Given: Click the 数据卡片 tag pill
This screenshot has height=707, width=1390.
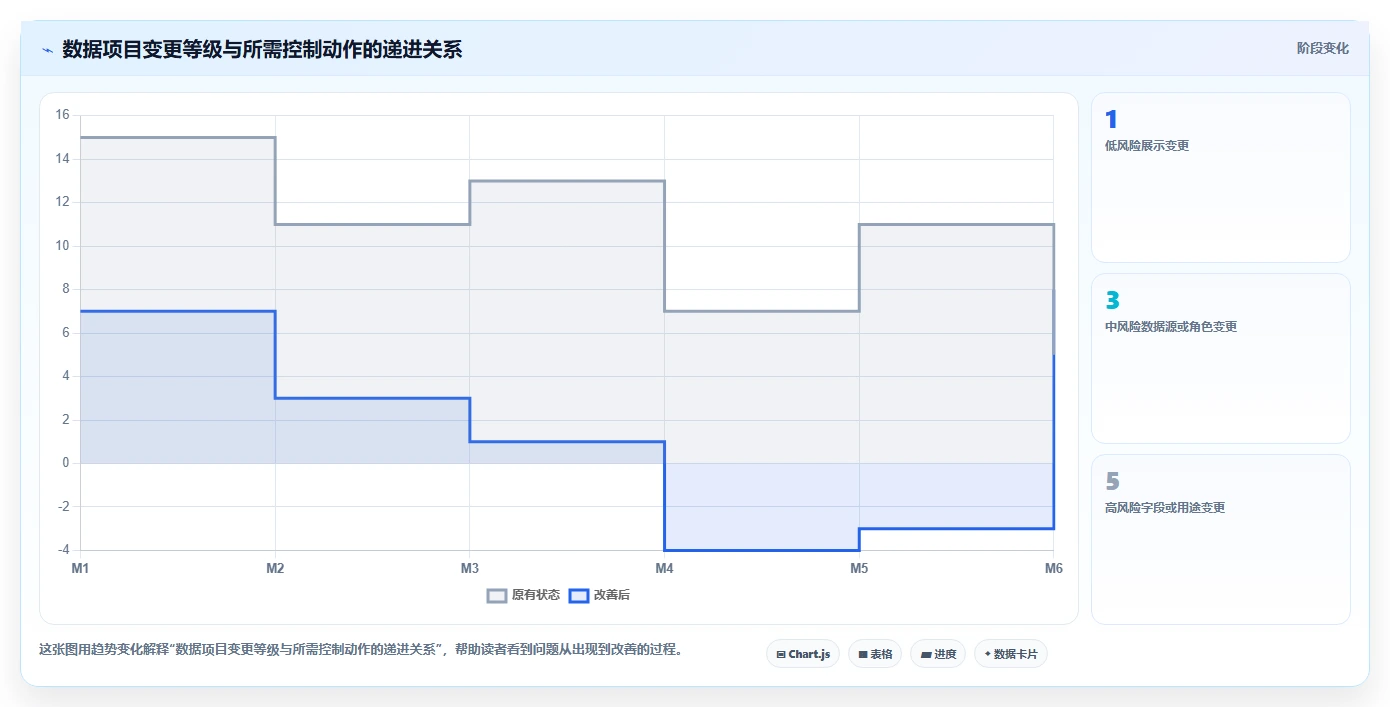Looking at the screenshot, I should 1011,654.
